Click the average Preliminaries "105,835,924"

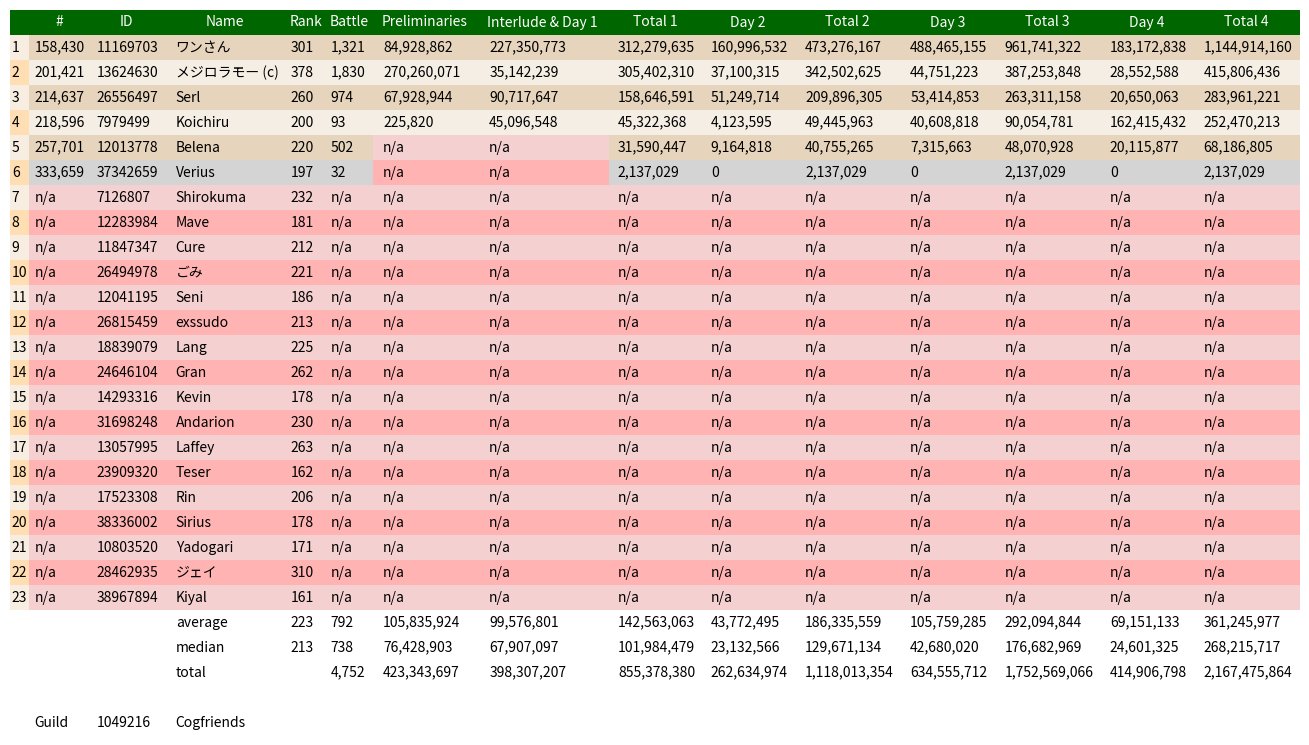pyautogui.click(x=421, y=622)
